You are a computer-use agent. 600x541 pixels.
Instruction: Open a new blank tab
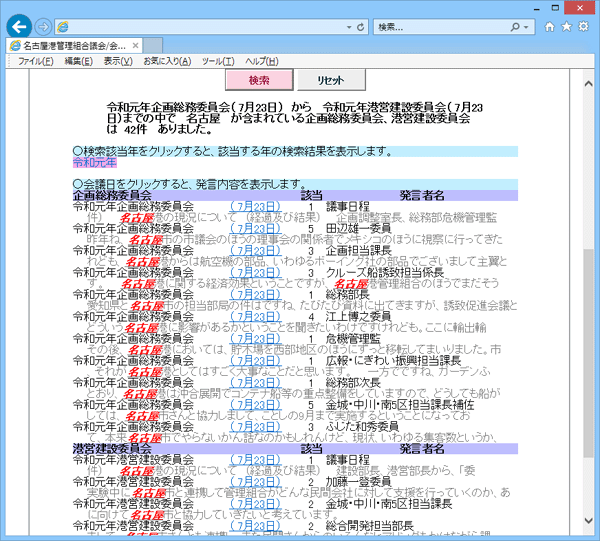point(153,46)
